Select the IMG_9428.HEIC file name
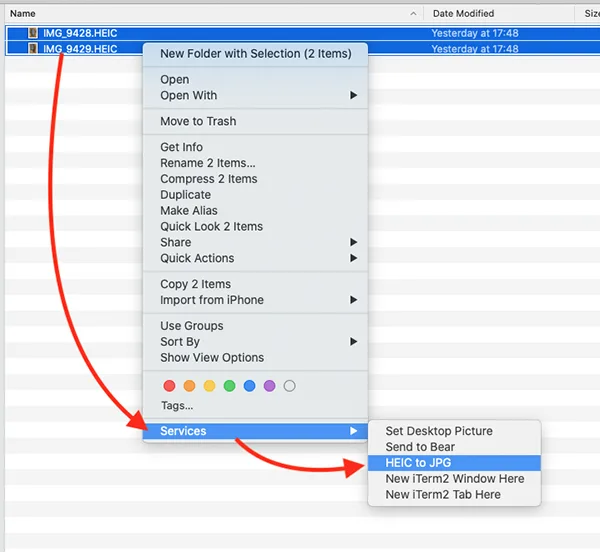Image resolution: width=600 pixels, height=552 pixels. click(80, 33)
